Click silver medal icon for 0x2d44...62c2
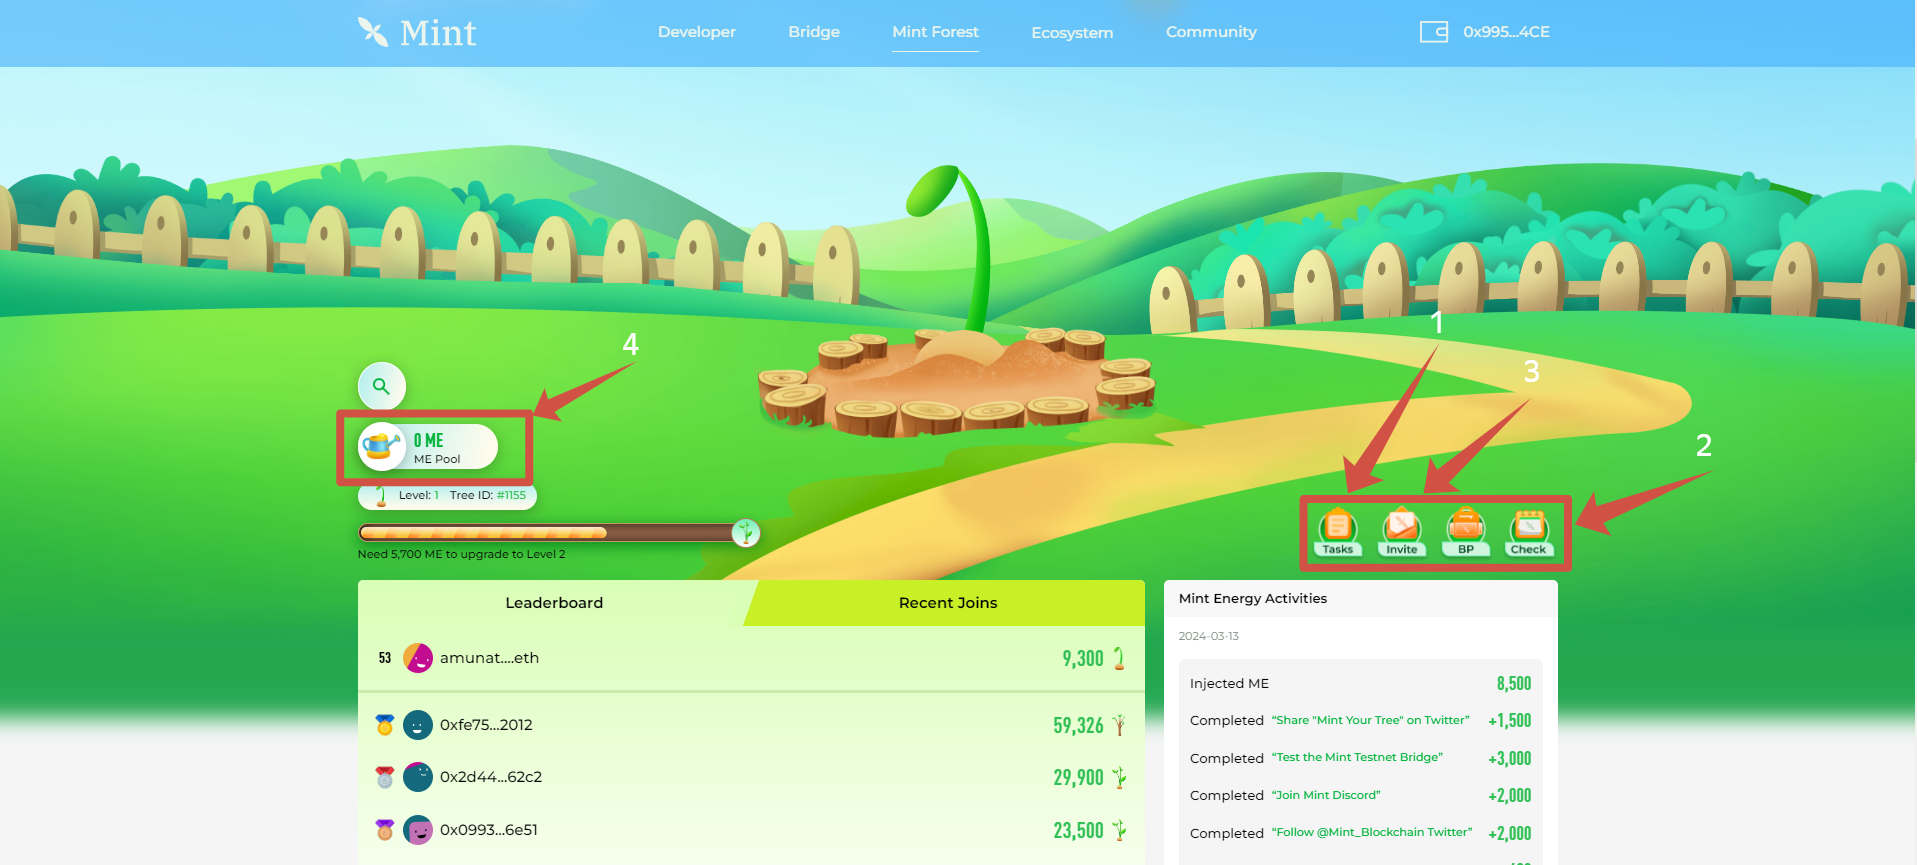1917x865 pixels. tap(385, 777)
